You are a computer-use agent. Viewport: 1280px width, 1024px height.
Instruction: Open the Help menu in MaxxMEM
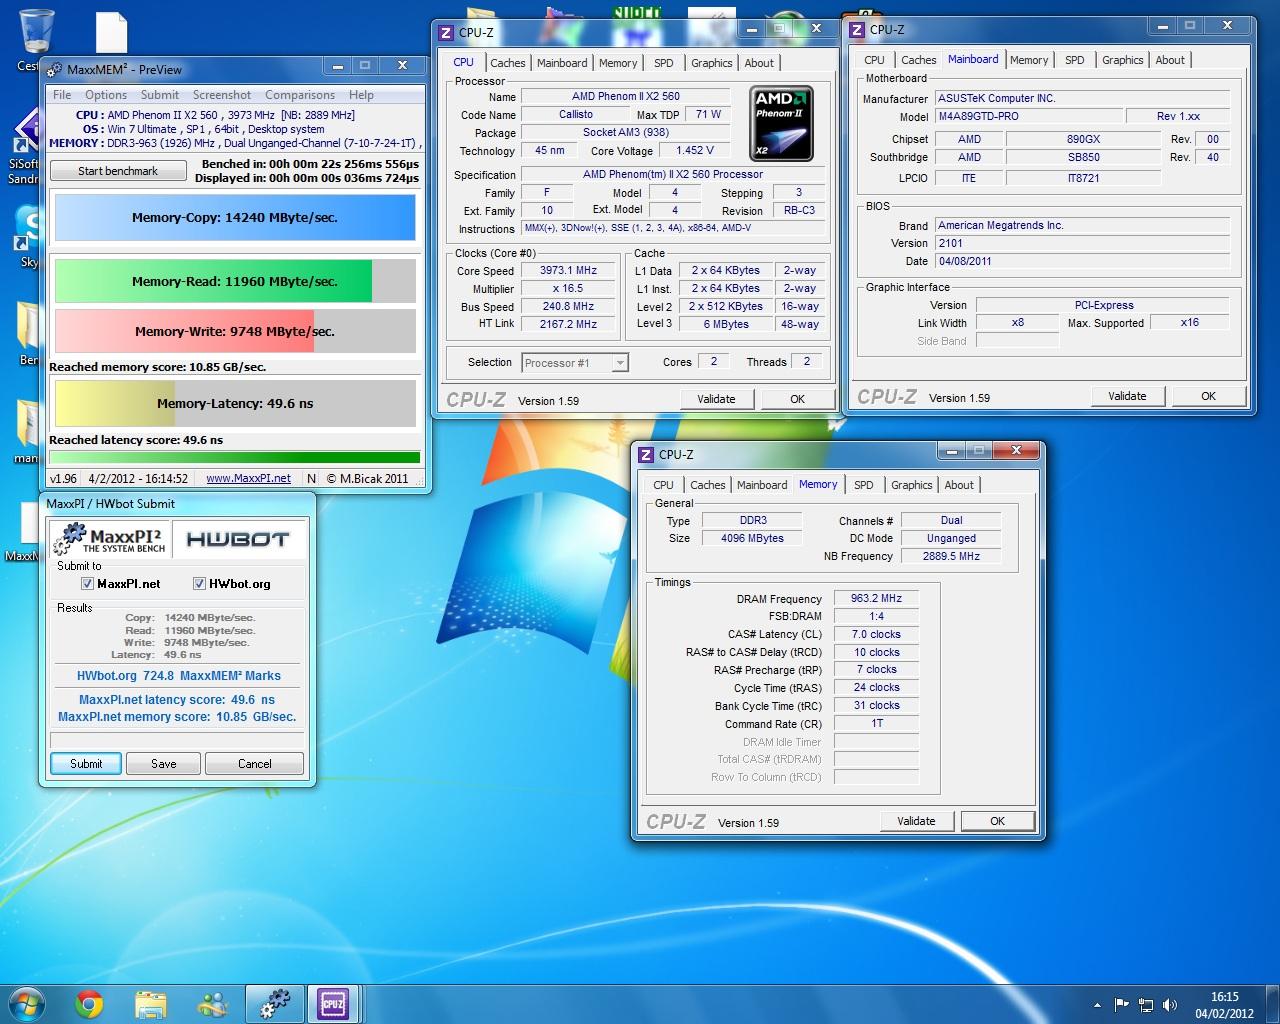tap(362, 95)
